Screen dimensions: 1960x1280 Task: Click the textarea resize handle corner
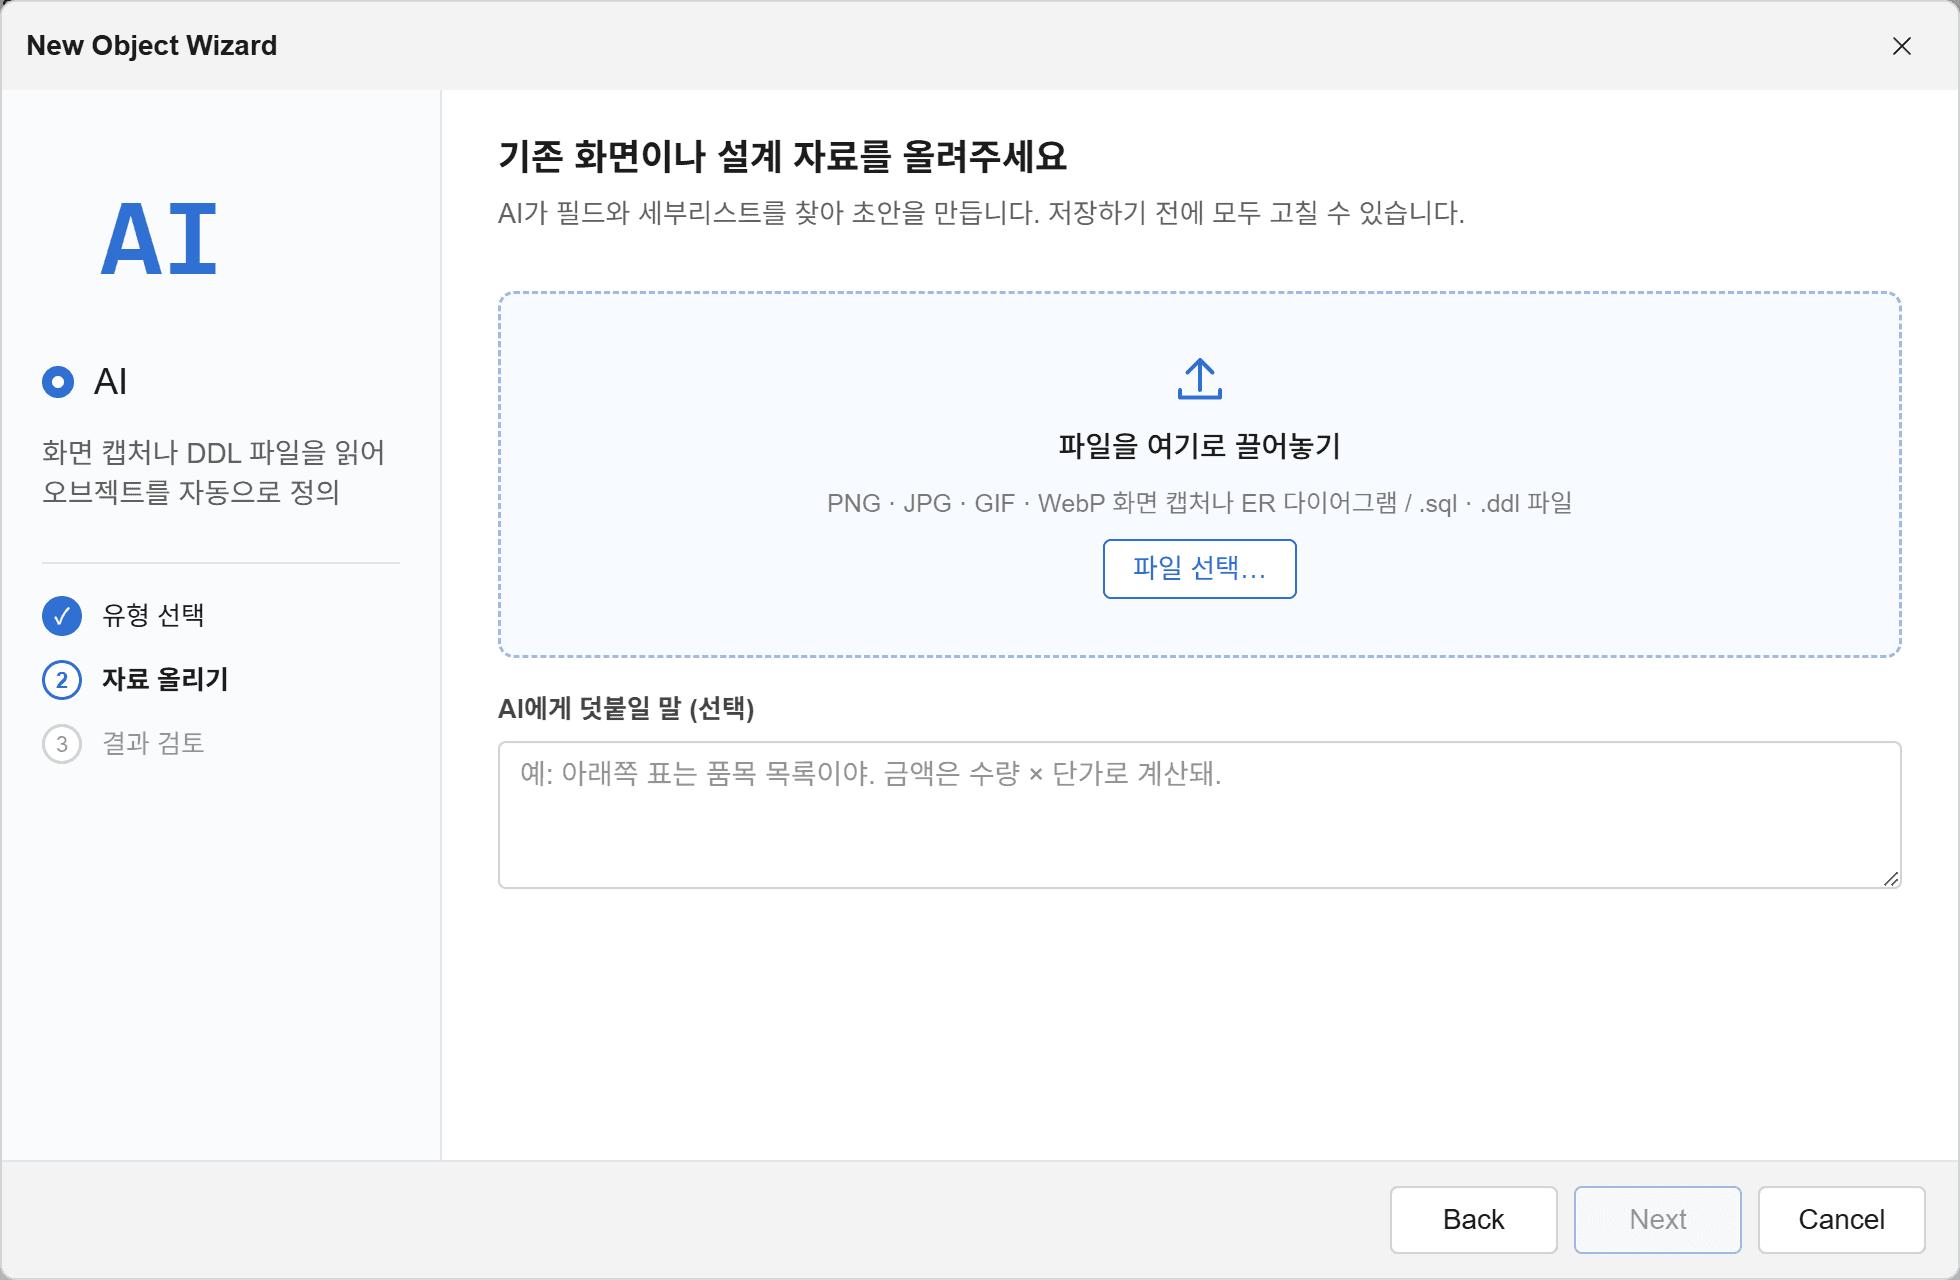coord(1890,878)
